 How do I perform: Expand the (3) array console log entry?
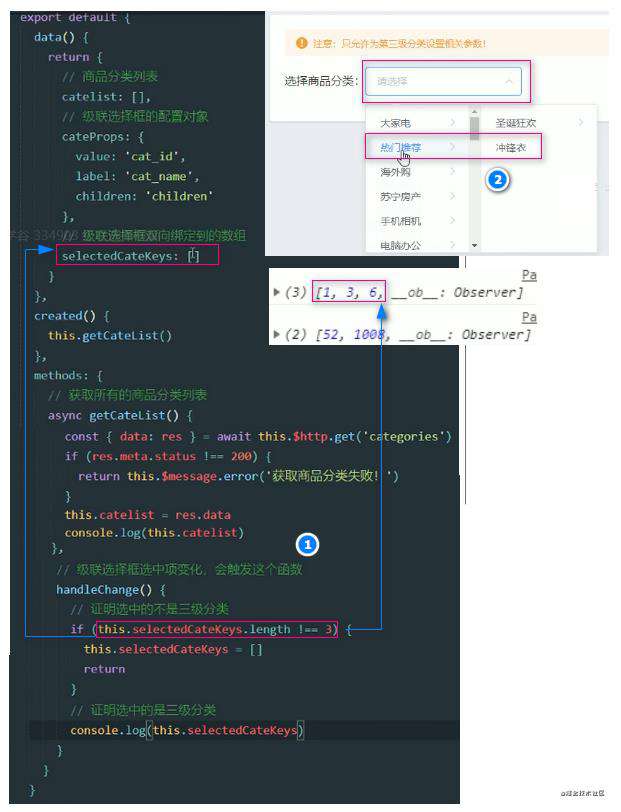(277, 292)
